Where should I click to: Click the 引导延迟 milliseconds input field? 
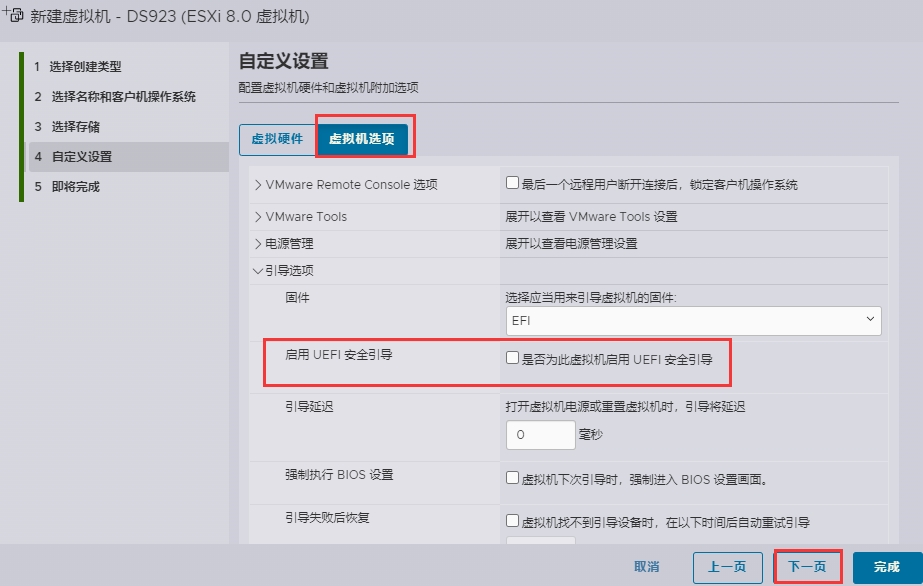(540, 434)
